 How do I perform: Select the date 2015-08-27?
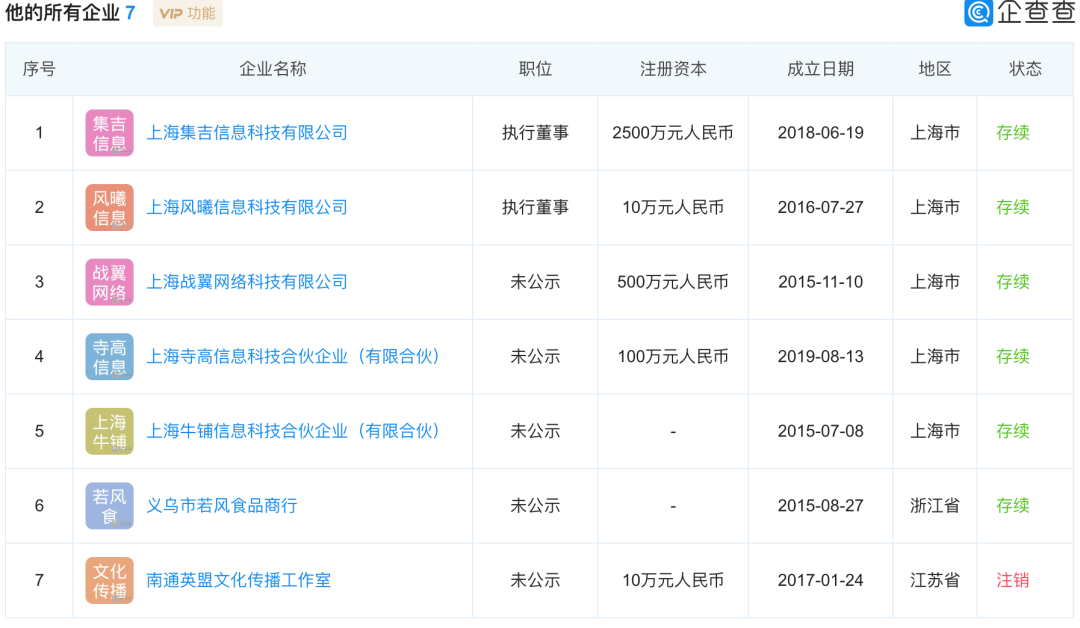(x=820, y=506)
